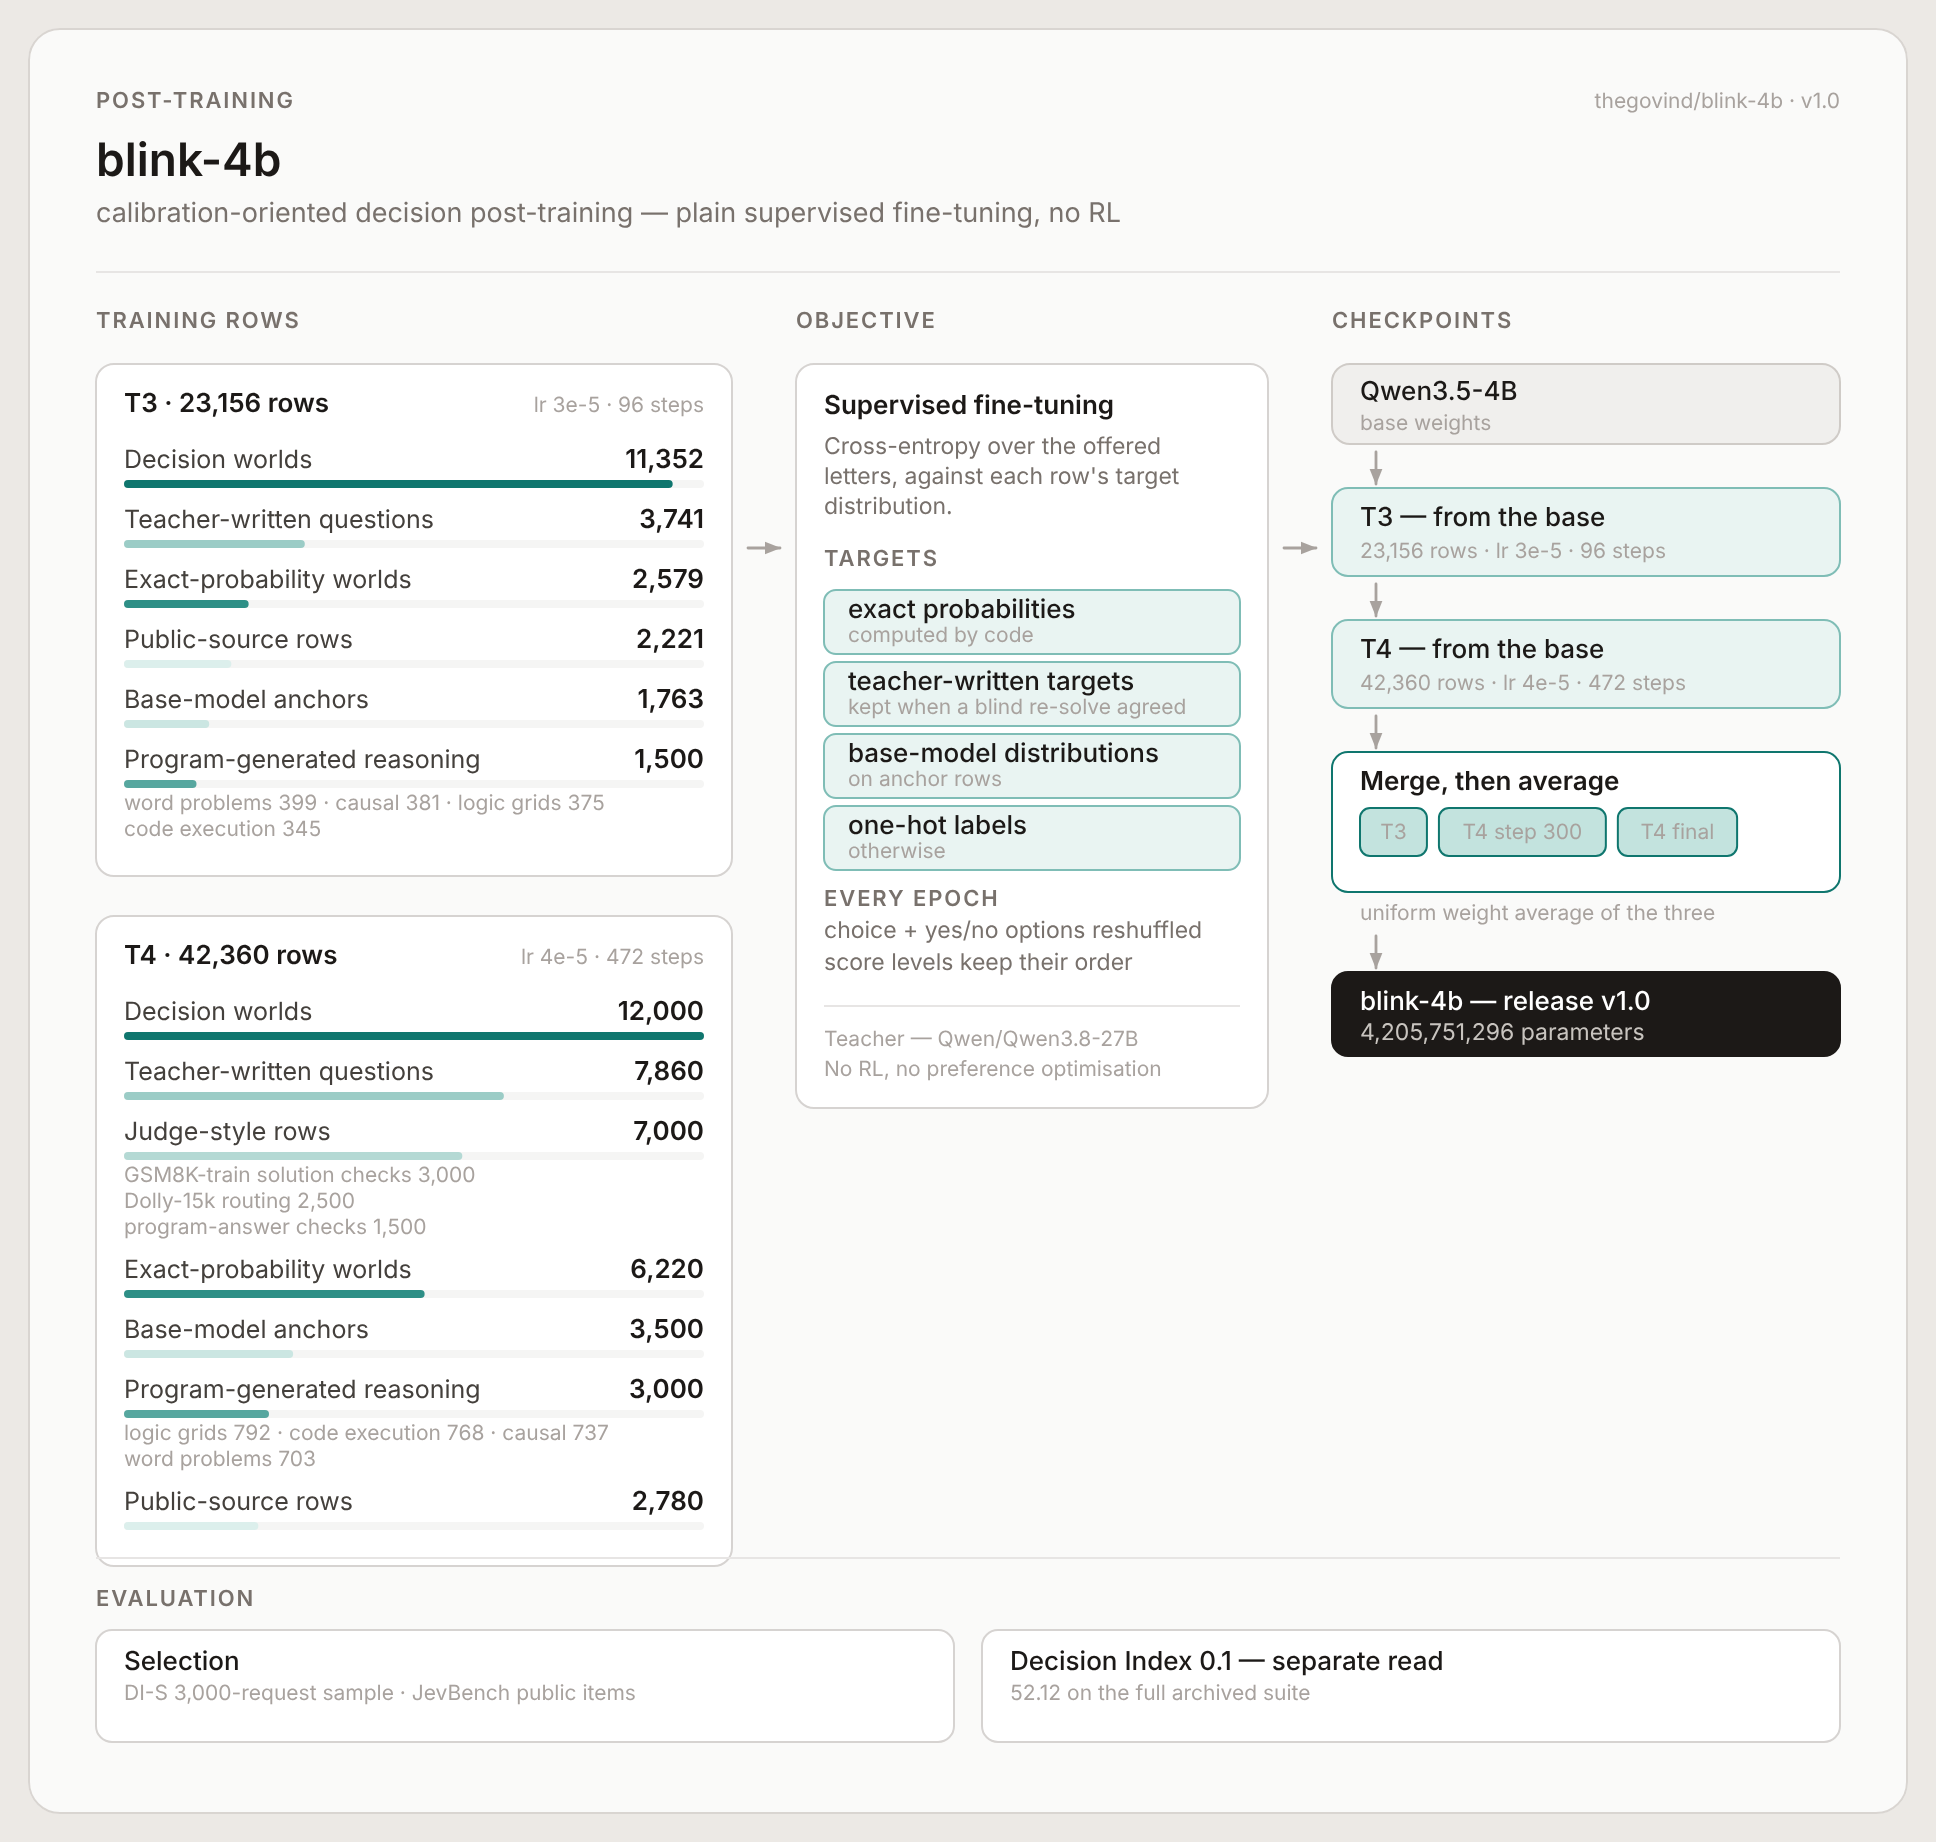Click the "Dolly-15k routing 2,500" line
This screenshot has height=1842, width=1936.
[239, 1201]
